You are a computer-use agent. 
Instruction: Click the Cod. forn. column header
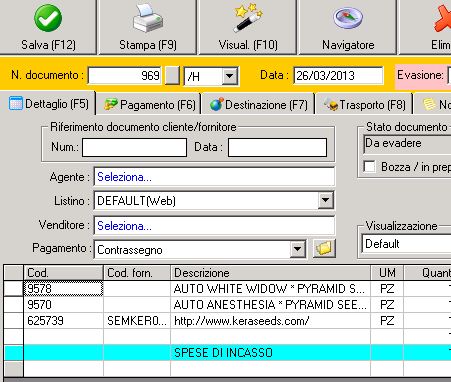click(137, 273)
